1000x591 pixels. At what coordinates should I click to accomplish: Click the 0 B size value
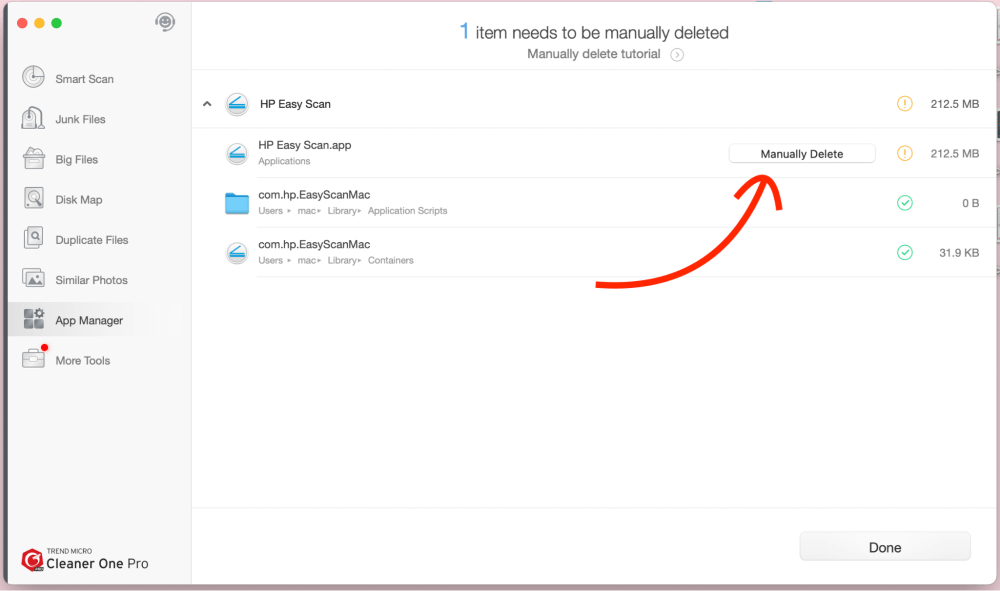point(970,203)
